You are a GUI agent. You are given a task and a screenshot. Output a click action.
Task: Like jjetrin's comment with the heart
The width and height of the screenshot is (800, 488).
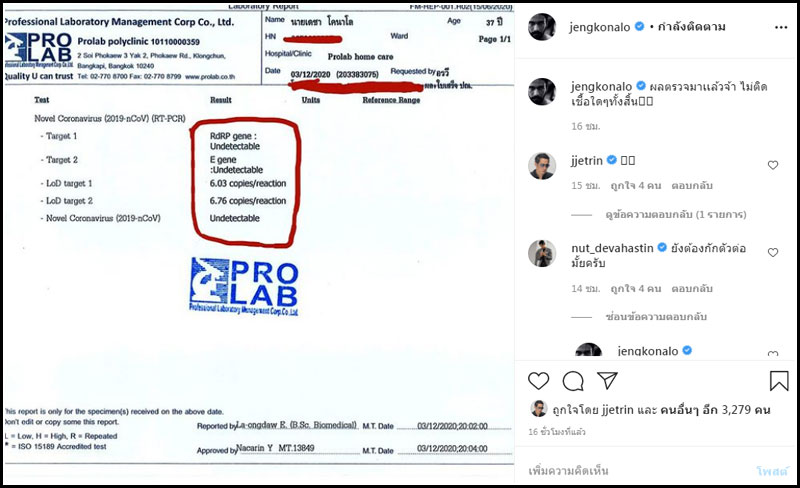(x=773, y=165)
